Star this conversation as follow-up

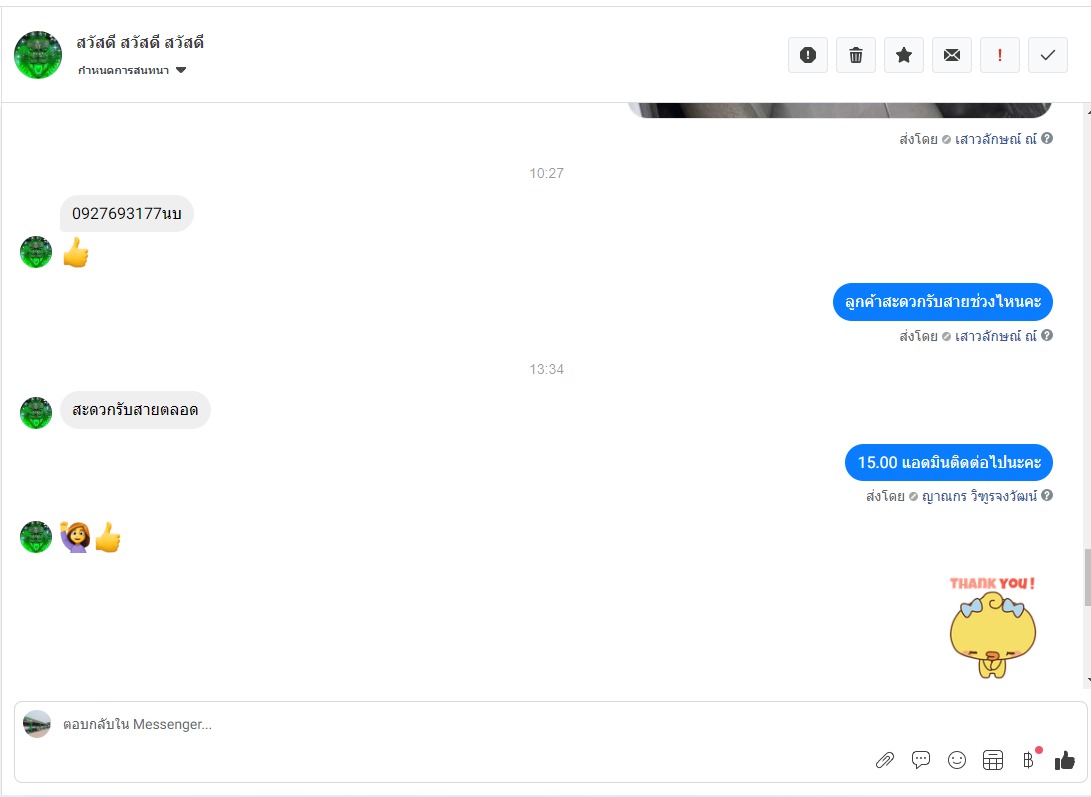coord(904,55)
